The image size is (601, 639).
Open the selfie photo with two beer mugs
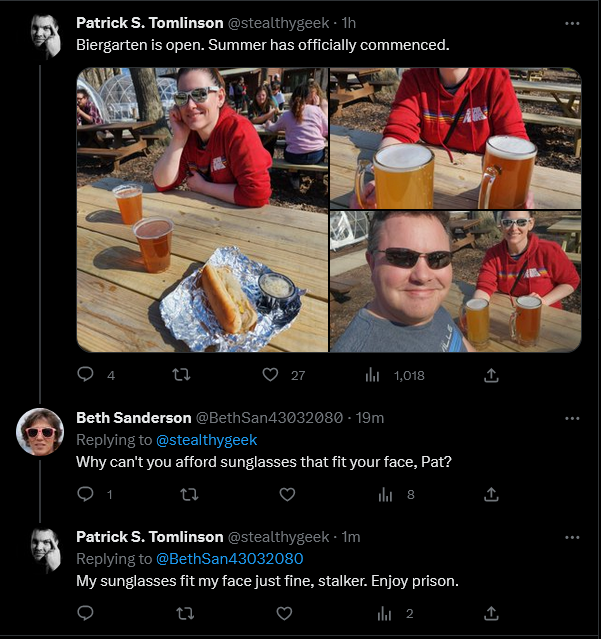(x=456, y=281)
